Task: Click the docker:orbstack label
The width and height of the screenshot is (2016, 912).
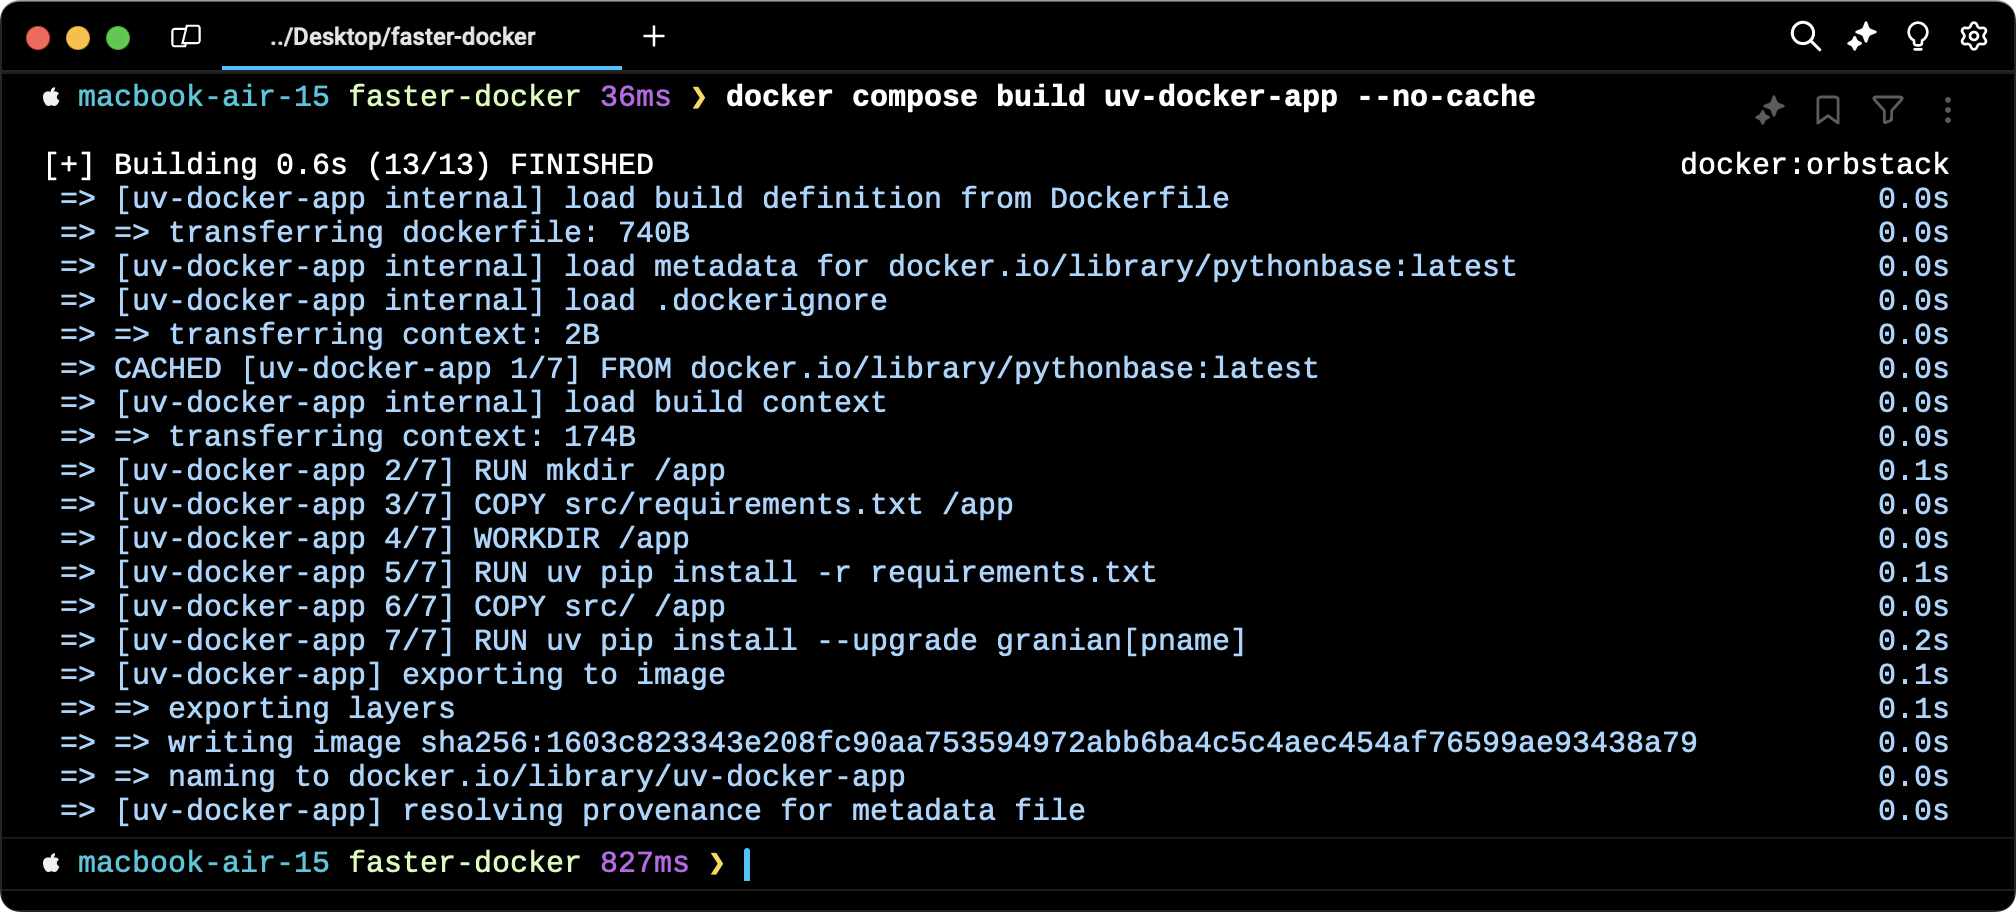Action: pyautogui.click(x=1813, y=164)
